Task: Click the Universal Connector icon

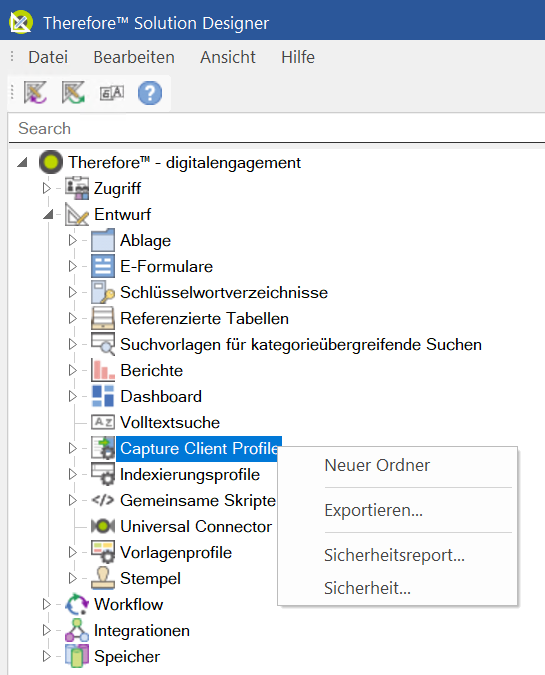Action: (x=103, y=526)
